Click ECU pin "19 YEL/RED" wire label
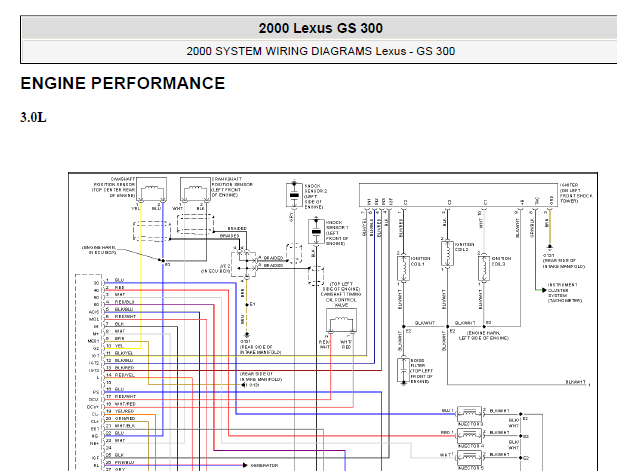 coord(120,411)
